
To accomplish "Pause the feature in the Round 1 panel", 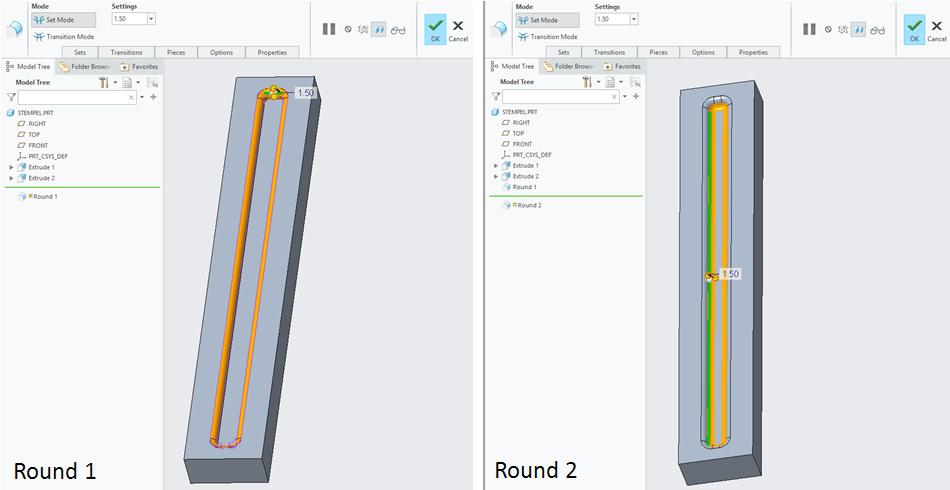I will 329,29.
